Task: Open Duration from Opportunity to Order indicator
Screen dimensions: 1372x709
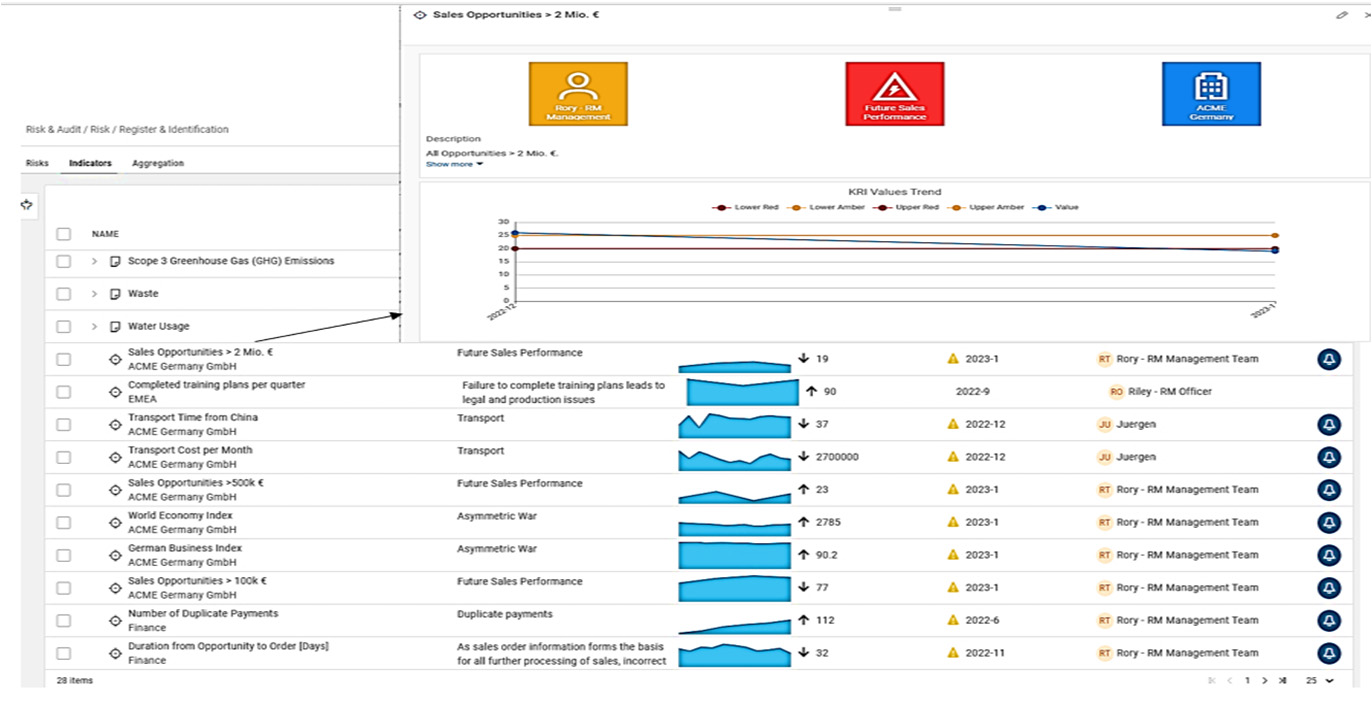Action: click(x=228, y=646)
